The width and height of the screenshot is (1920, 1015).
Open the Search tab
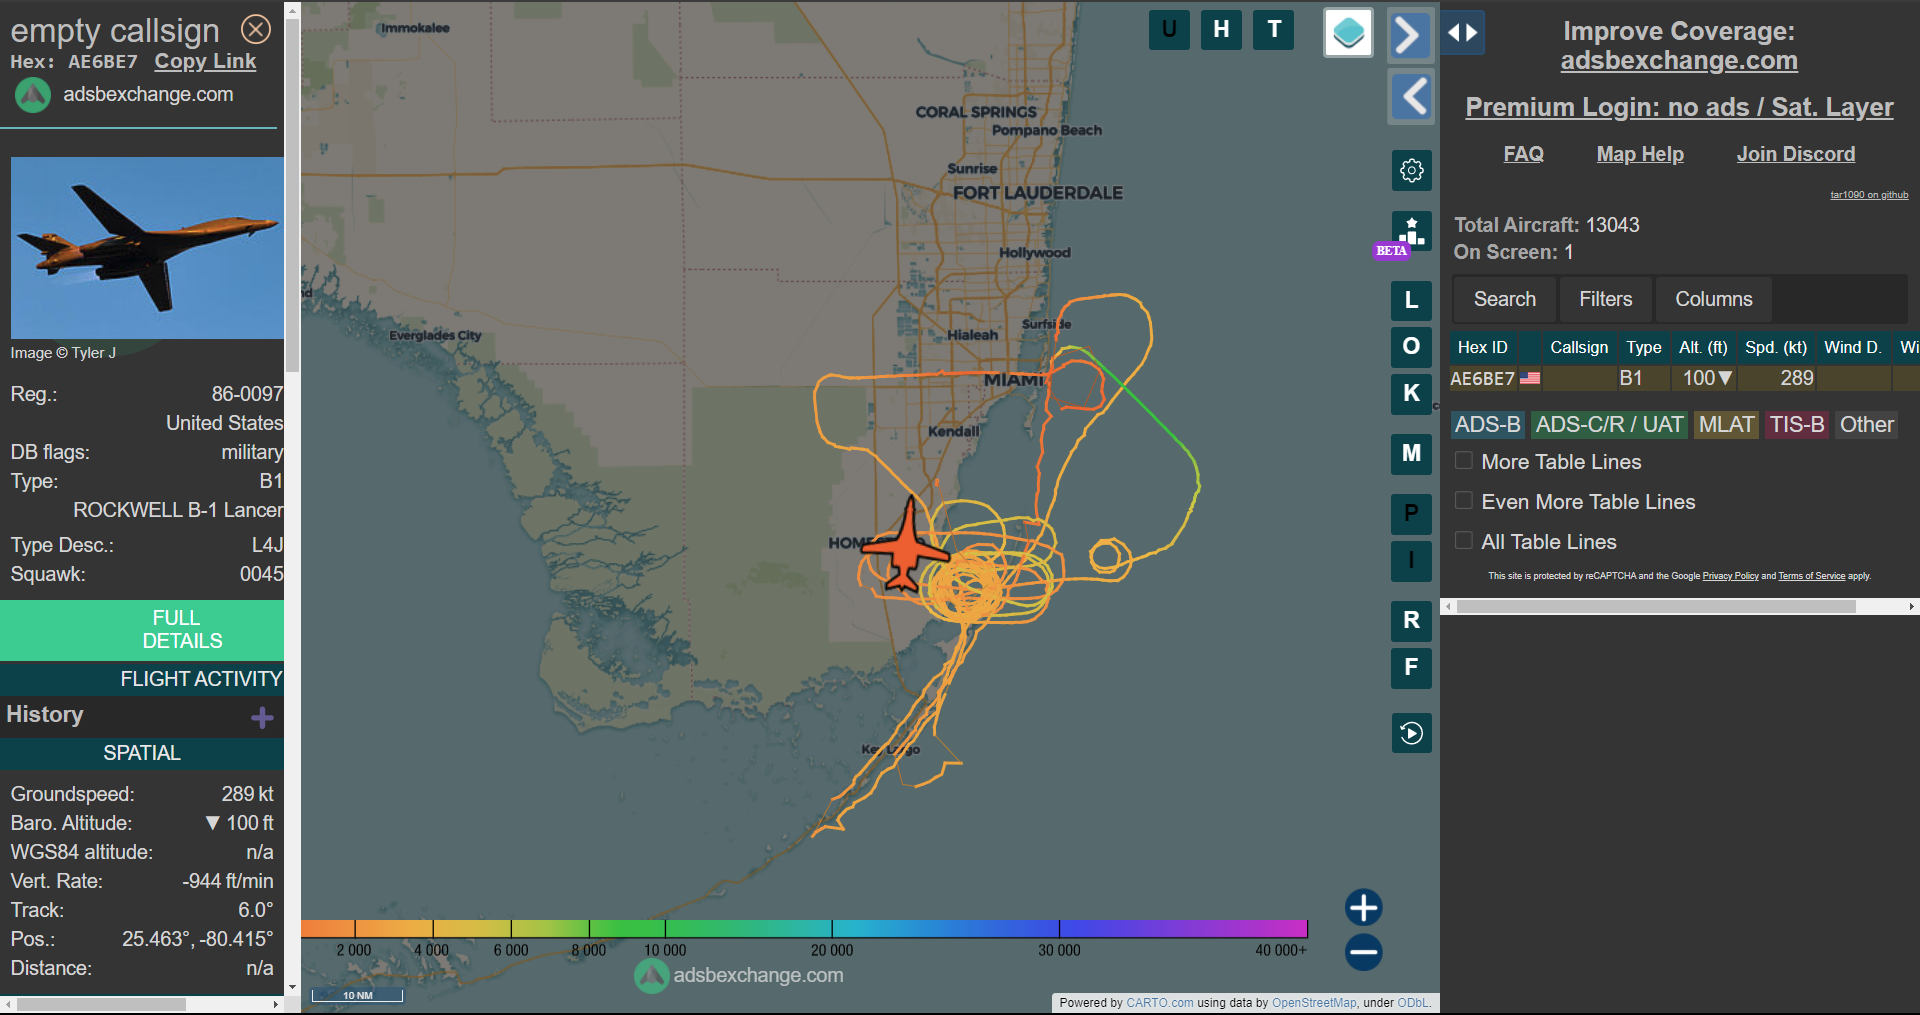click(x=1504, y=299)
